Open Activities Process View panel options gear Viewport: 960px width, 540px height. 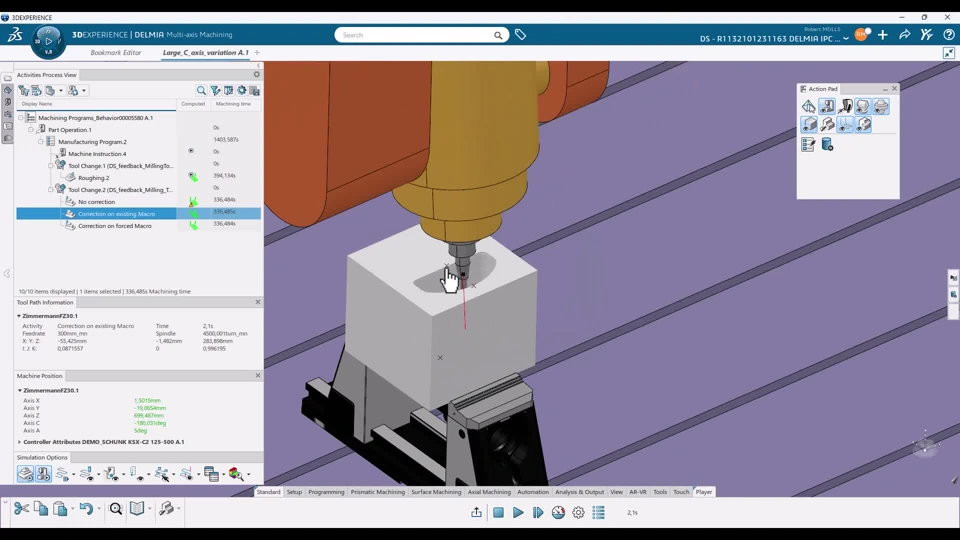257,75
